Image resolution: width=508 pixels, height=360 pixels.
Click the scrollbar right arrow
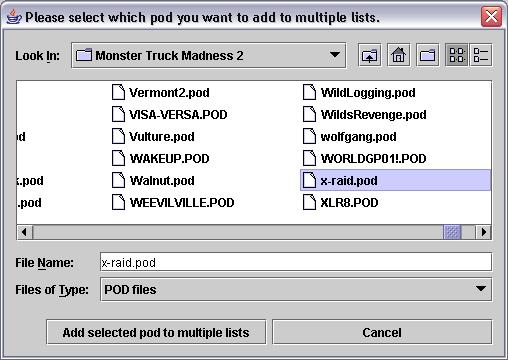click(483, 232)
